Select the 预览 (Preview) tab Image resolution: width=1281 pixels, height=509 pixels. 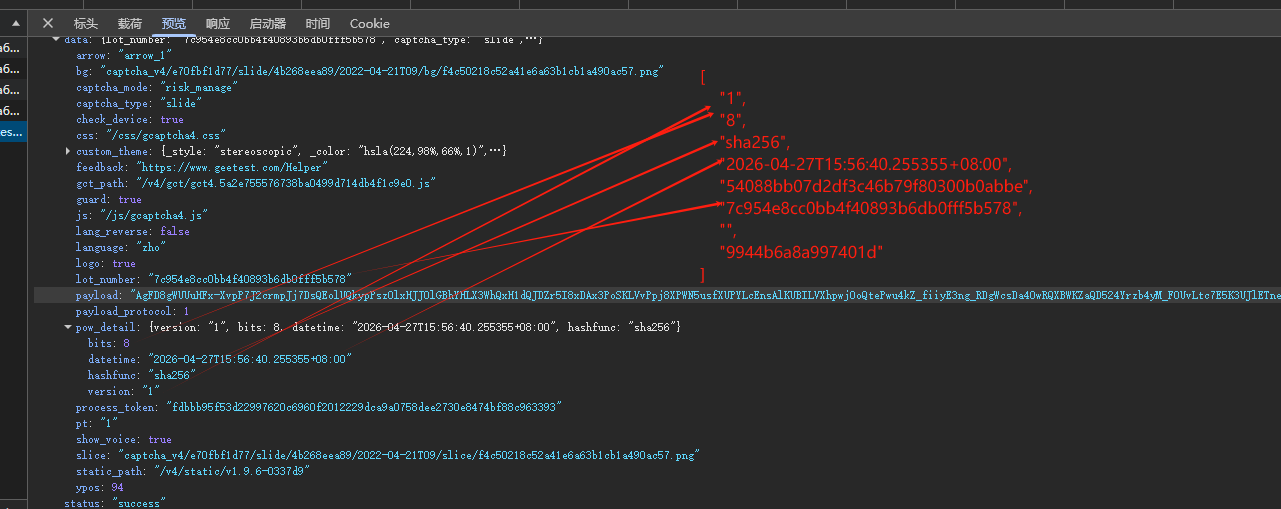tap(174, 23)
